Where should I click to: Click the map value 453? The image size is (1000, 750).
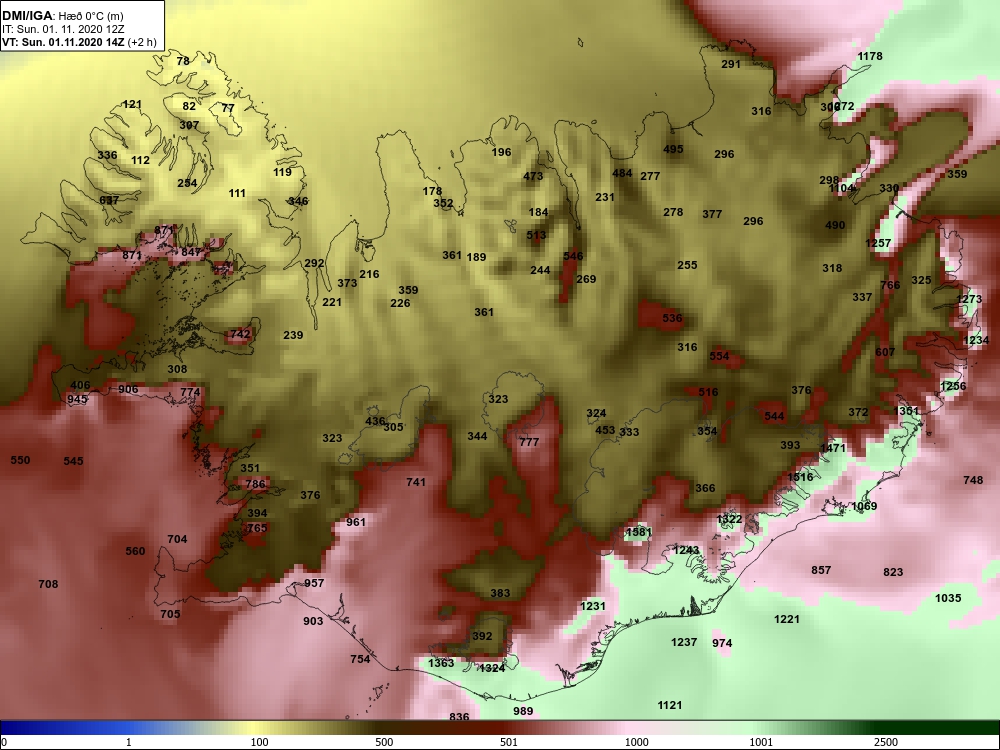(x=605, y=430)
